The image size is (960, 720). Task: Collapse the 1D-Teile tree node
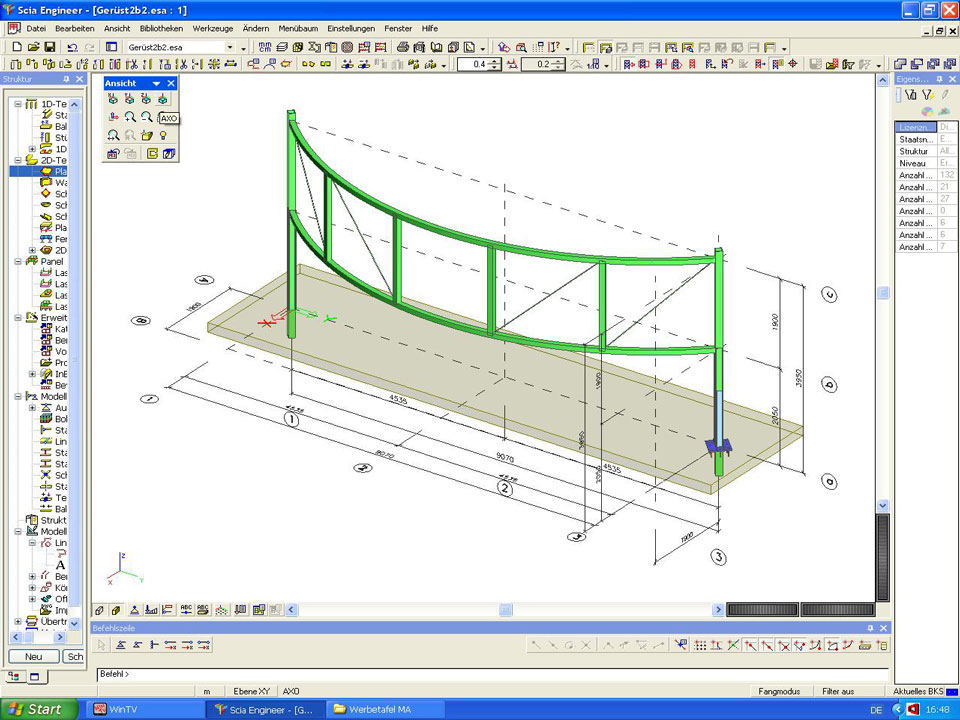(x=18, y=104)
